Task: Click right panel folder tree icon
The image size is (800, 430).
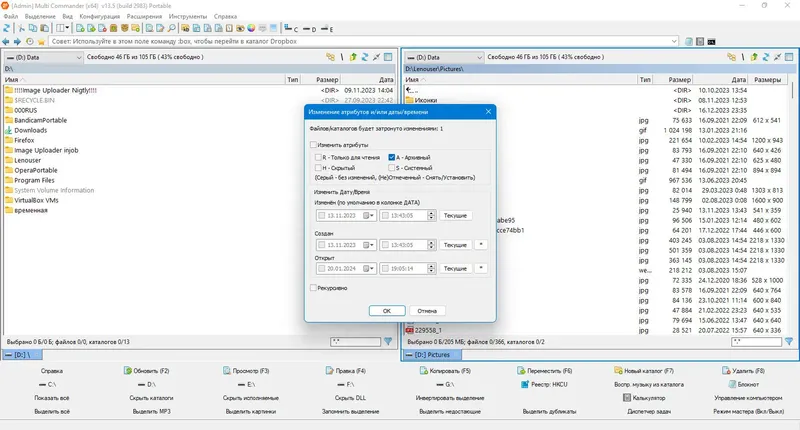Action: (732, 57)
